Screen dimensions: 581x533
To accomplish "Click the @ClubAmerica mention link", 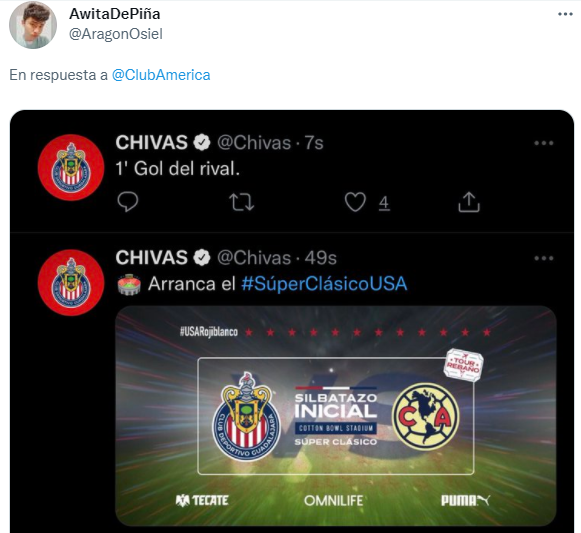I will (161, 75).
